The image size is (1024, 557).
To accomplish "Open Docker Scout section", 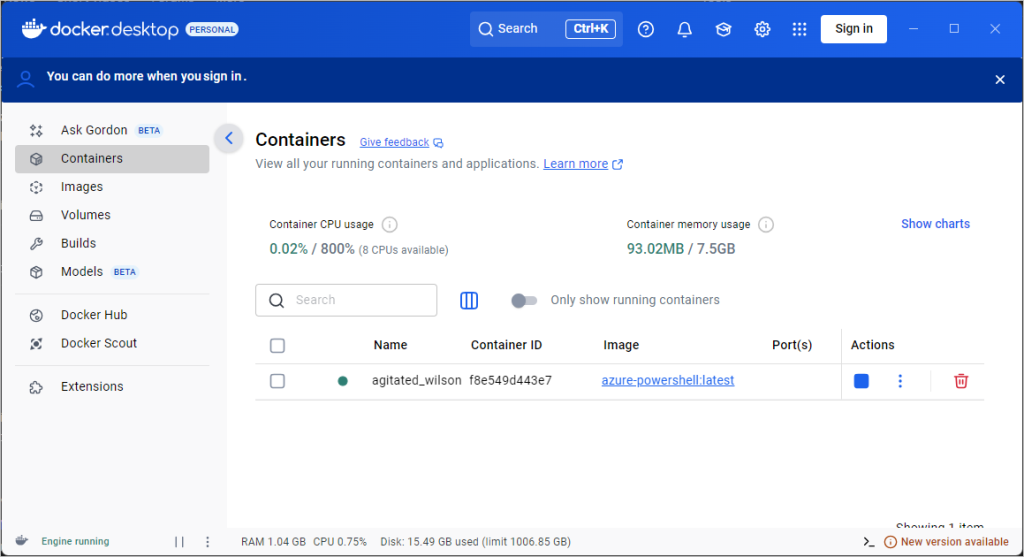I will (112, 343).
